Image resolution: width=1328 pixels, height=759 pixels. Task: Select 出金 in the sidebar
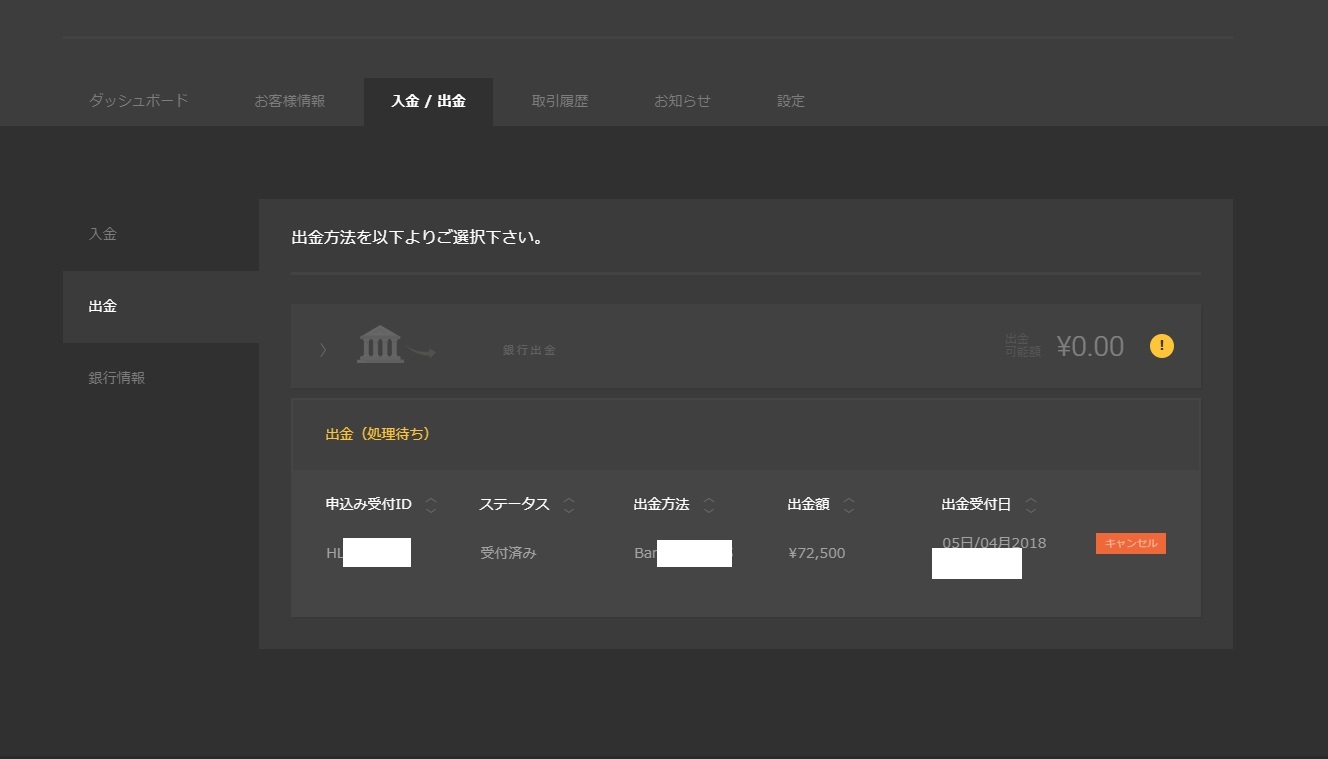click(161, 306)
